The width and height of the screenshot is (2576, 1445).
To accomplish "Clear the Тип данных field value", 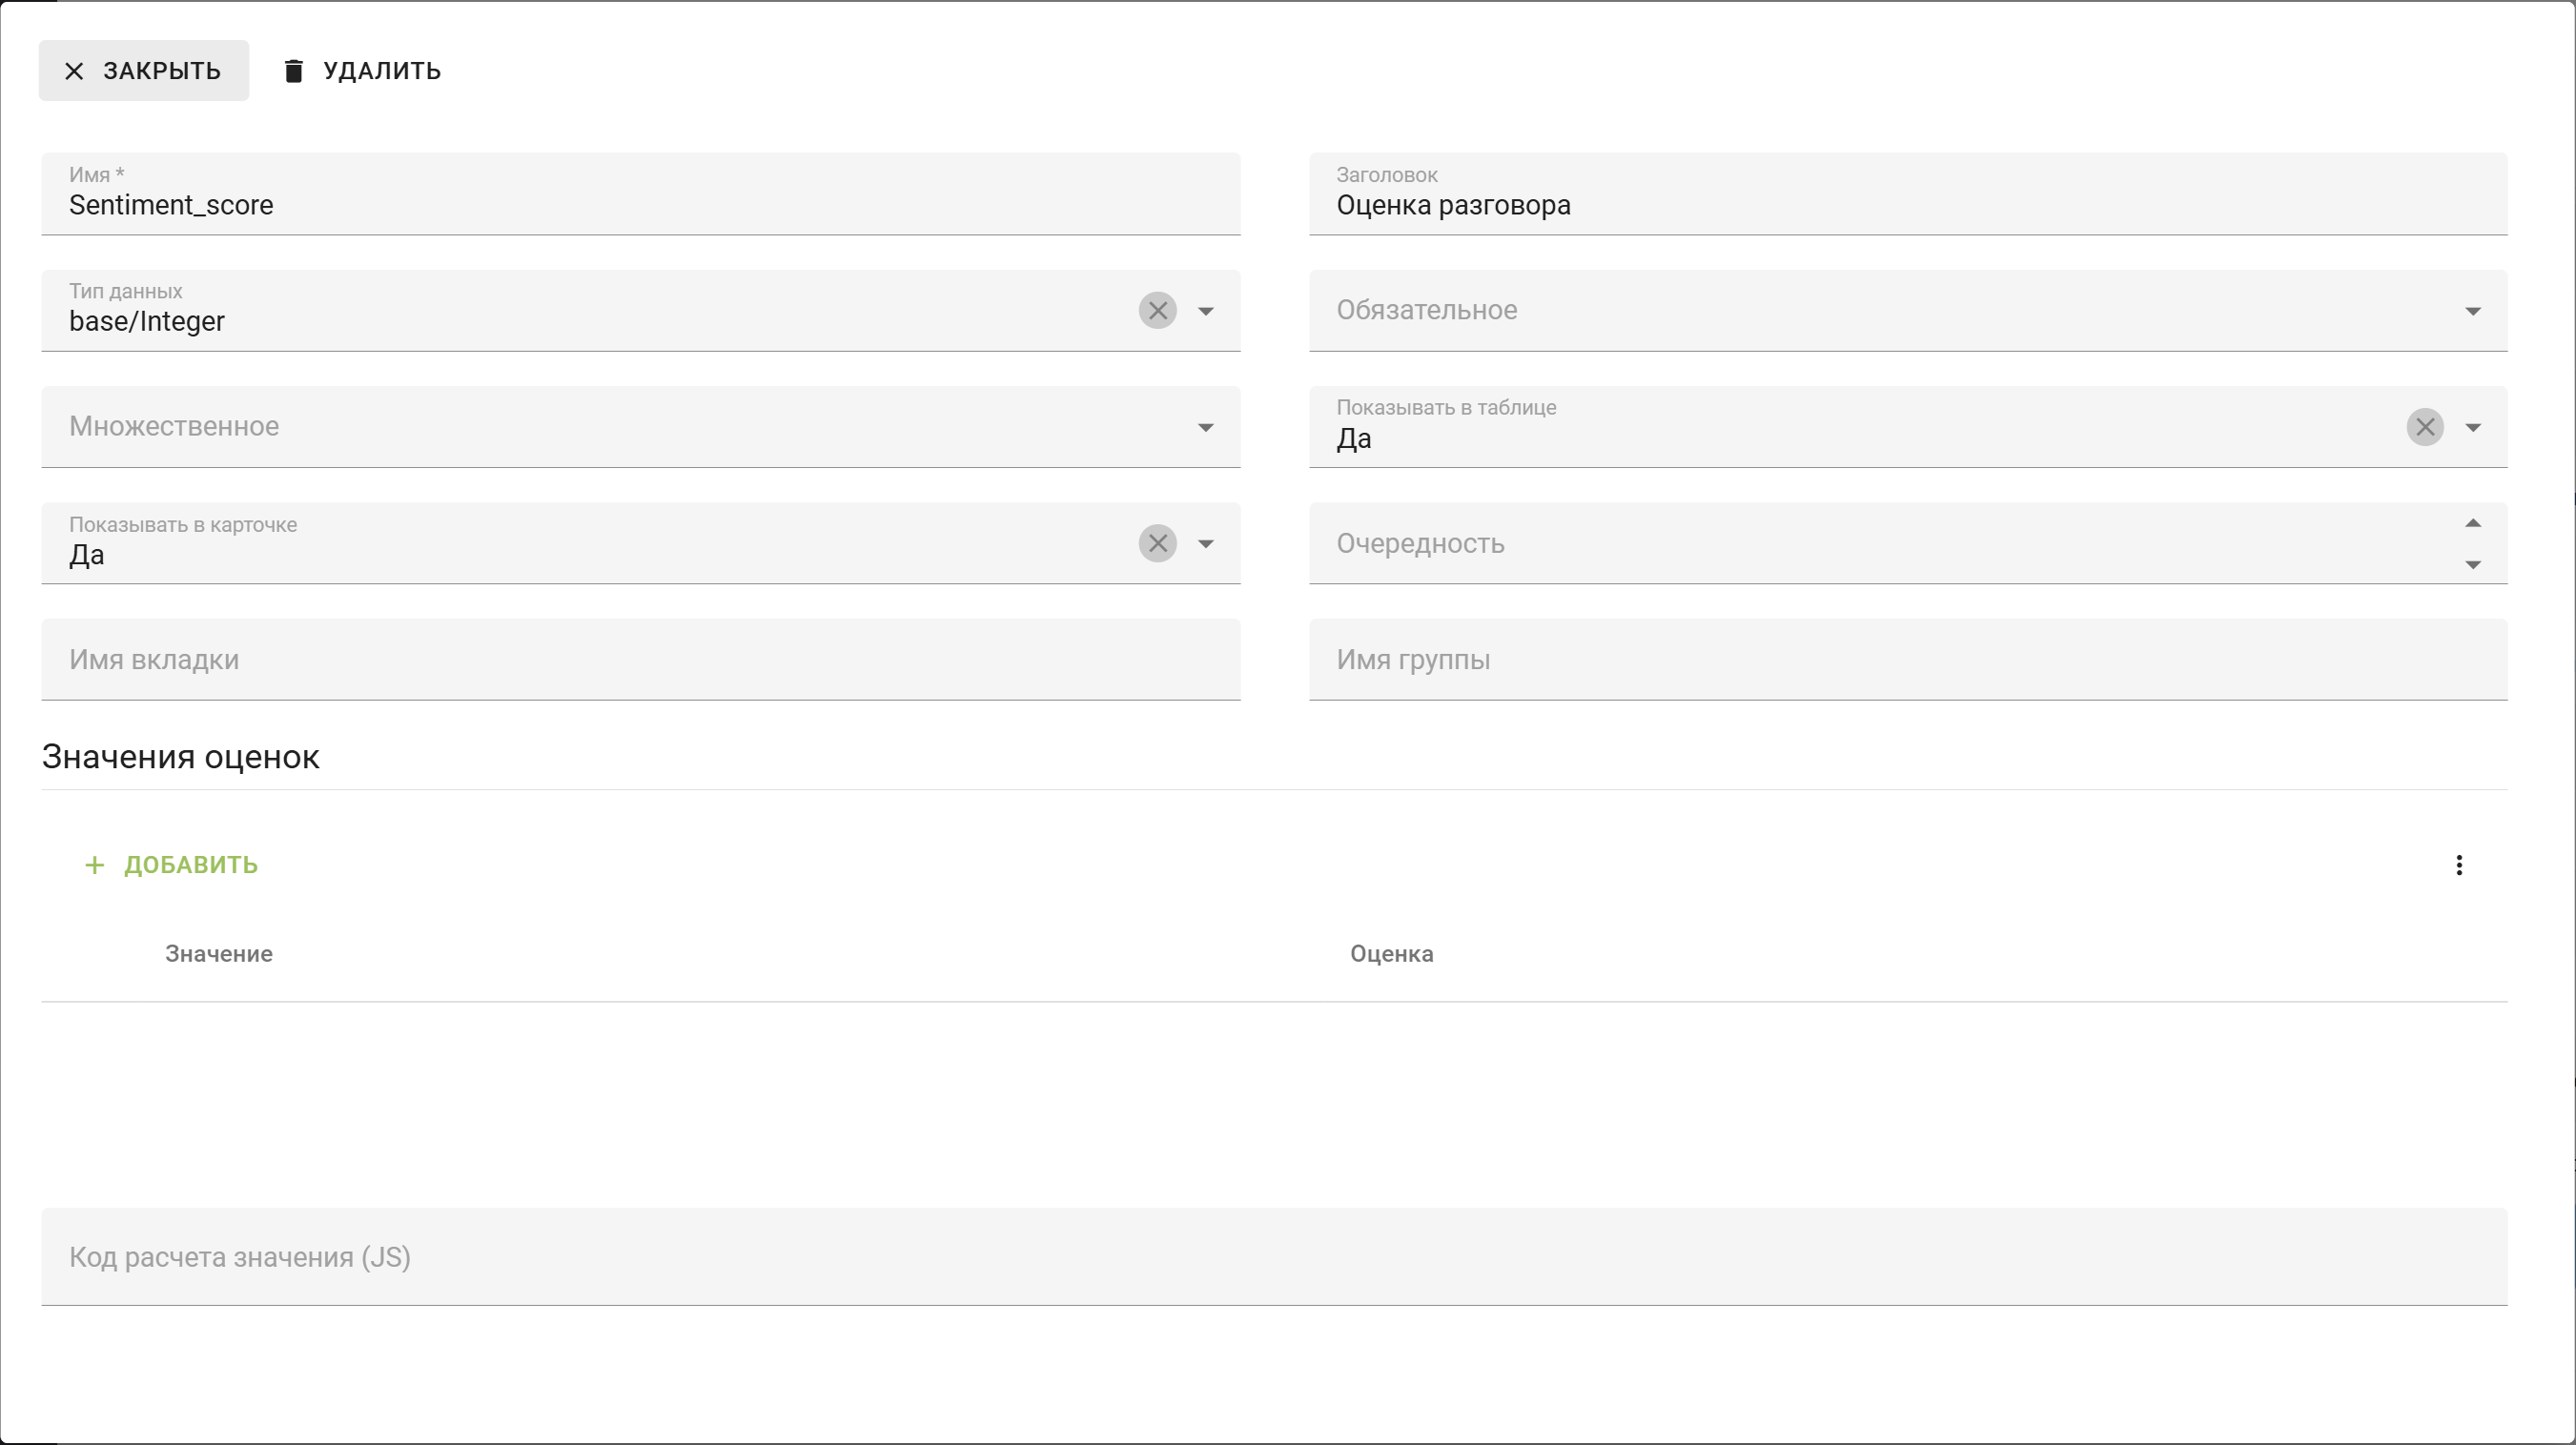I will click(x=1157, y=311).
